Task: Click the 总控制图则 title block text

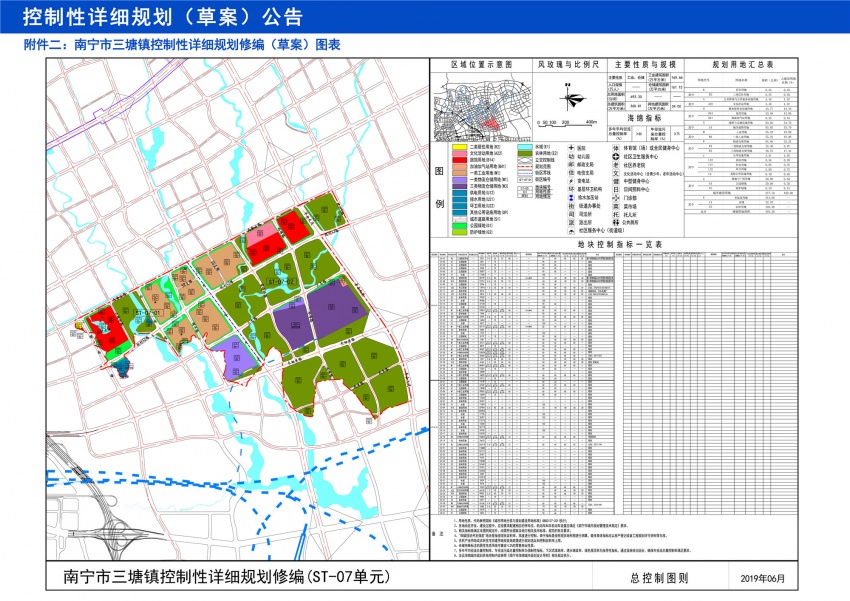Action: pos(659,578)
